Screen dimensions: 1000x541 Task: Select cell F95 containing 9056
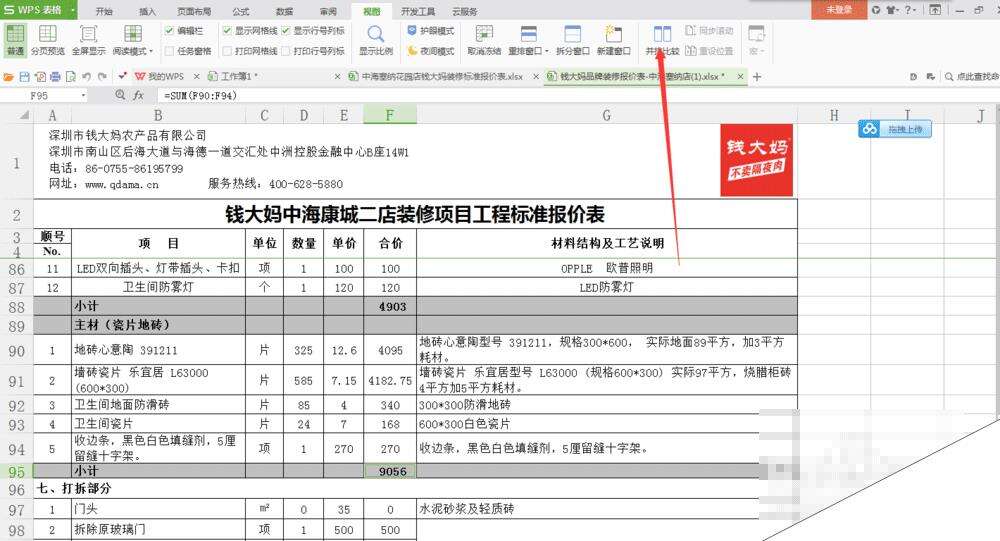pyautogui.click(x=390, y=471)
